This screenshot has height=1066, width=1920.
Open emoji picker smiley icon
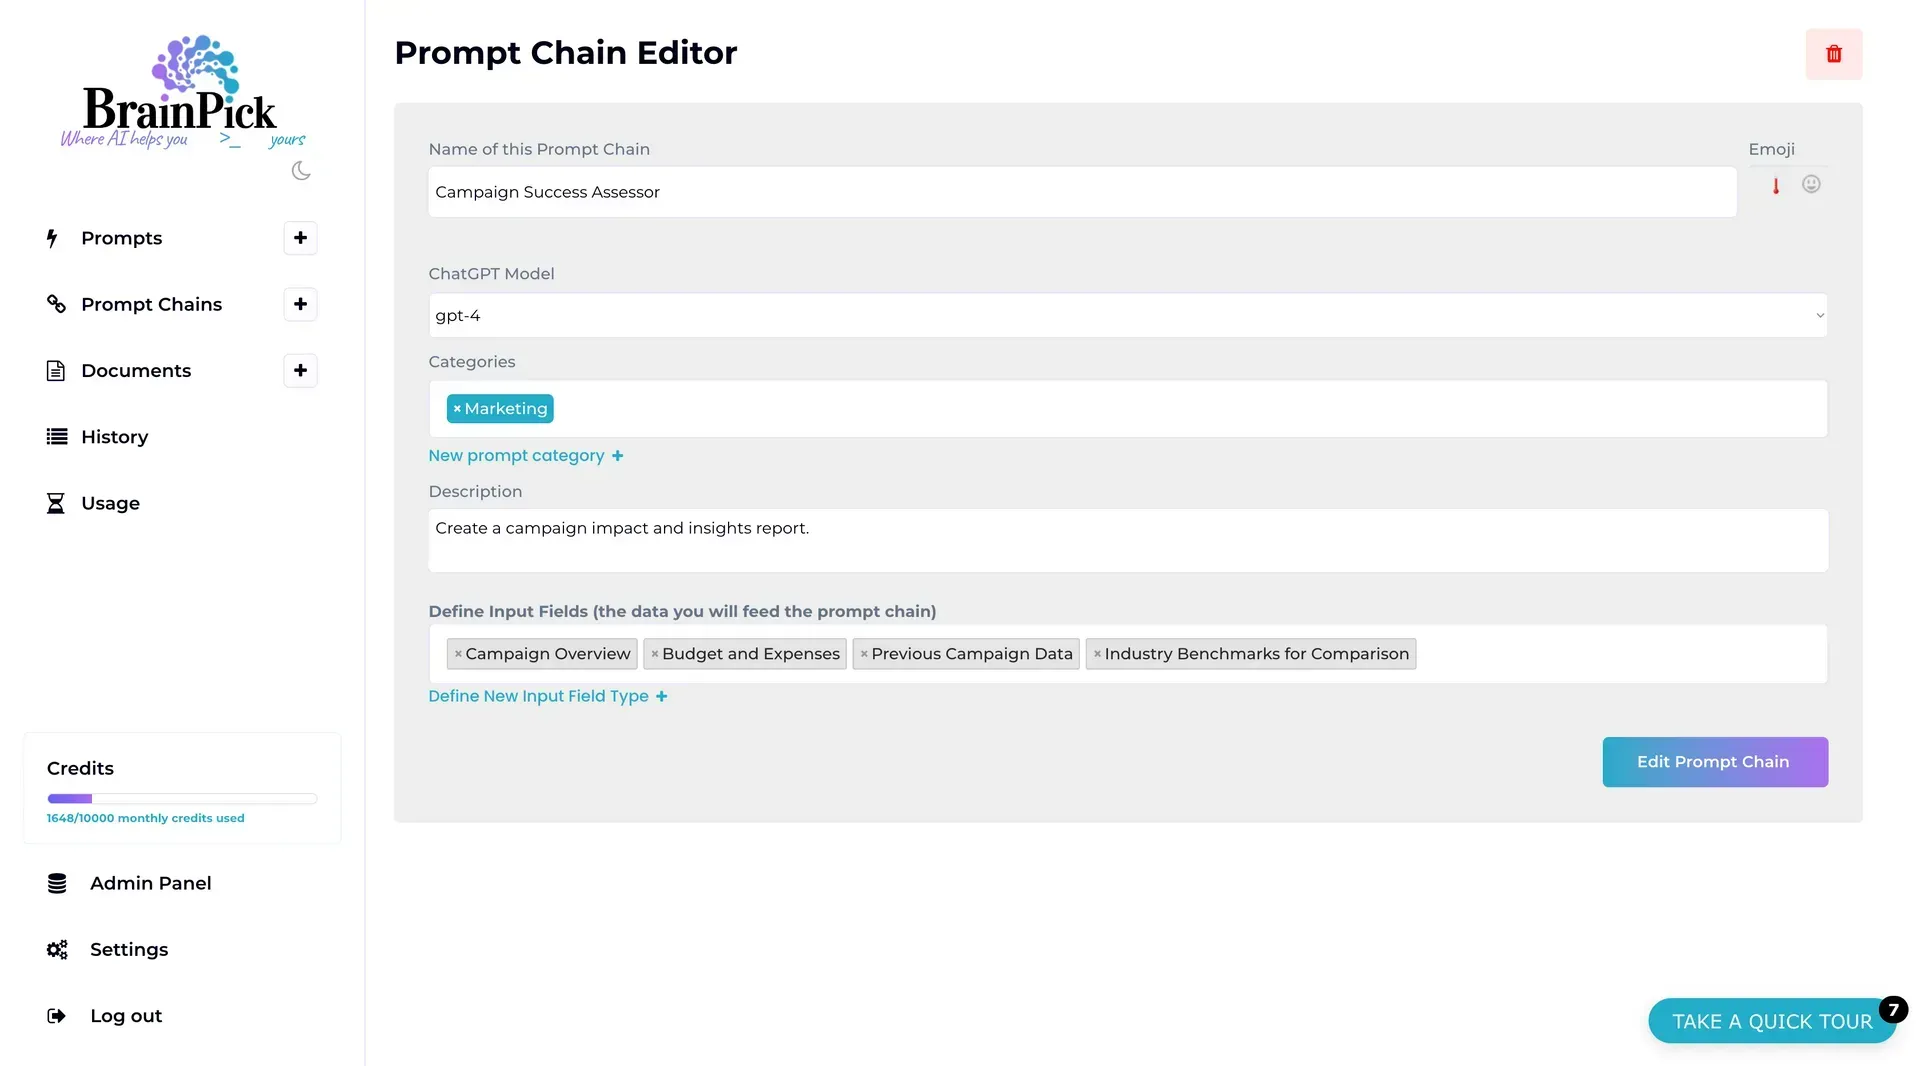(x=1811, y=184)
